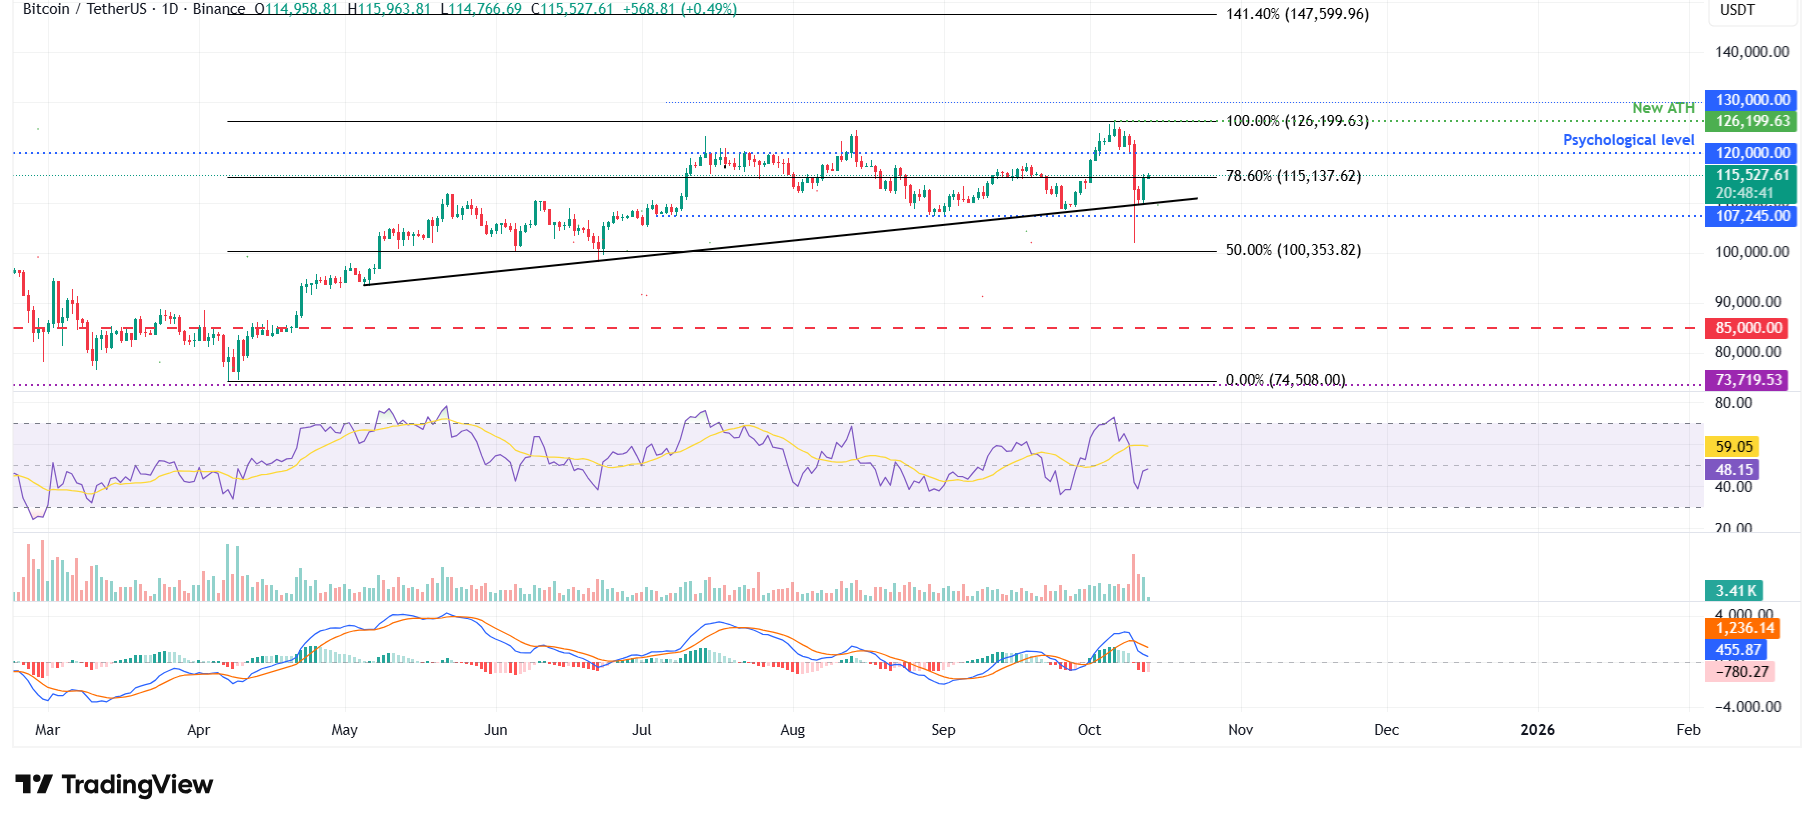This screenshot has width=1814, height=822.
Task: Click the current price 115,527.61 tag
Action: [1752, 175]
